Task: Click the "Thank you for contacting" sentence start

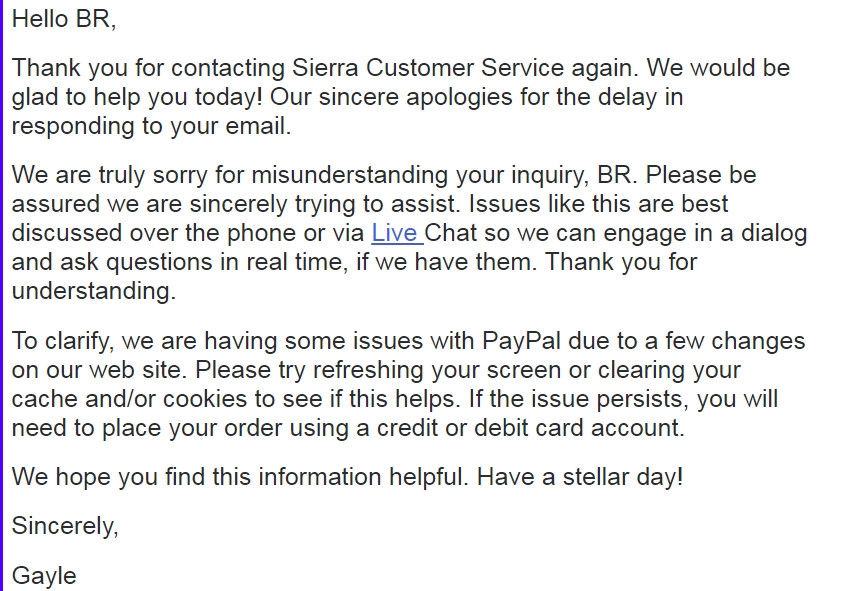Action: (x=148, y=68)
